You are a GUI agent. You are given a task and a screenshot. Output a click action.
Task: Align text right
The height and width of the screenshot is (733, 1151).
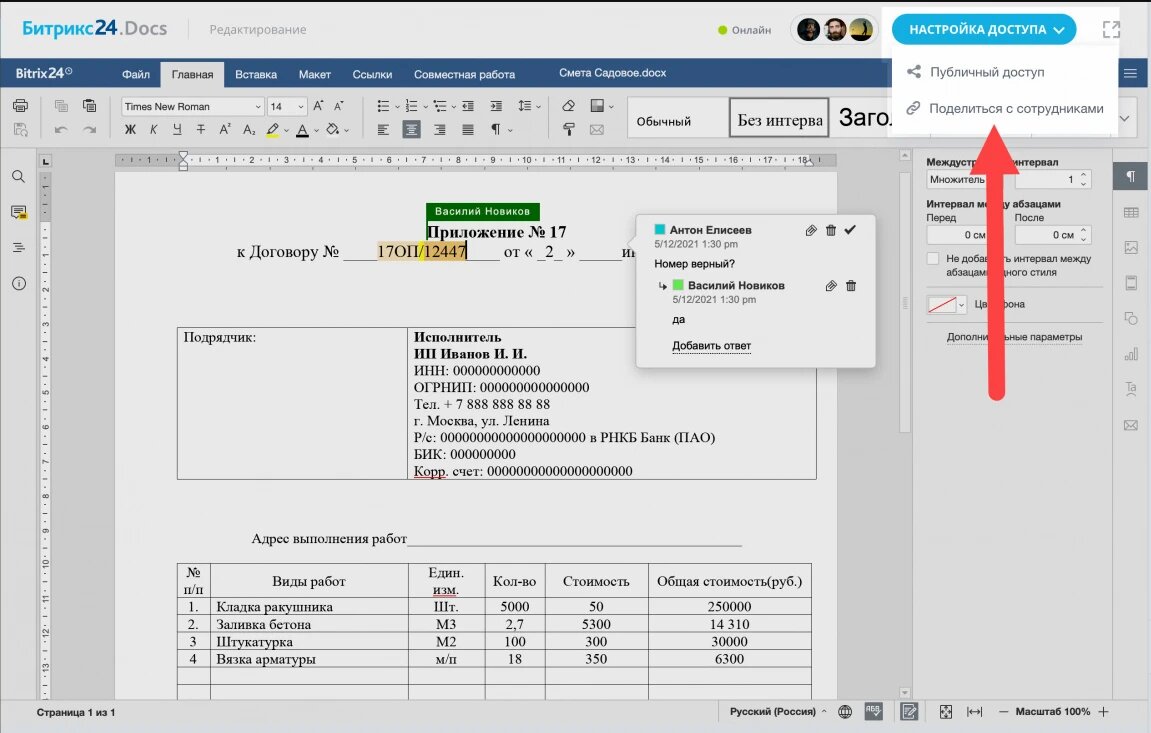pos(439,130)
